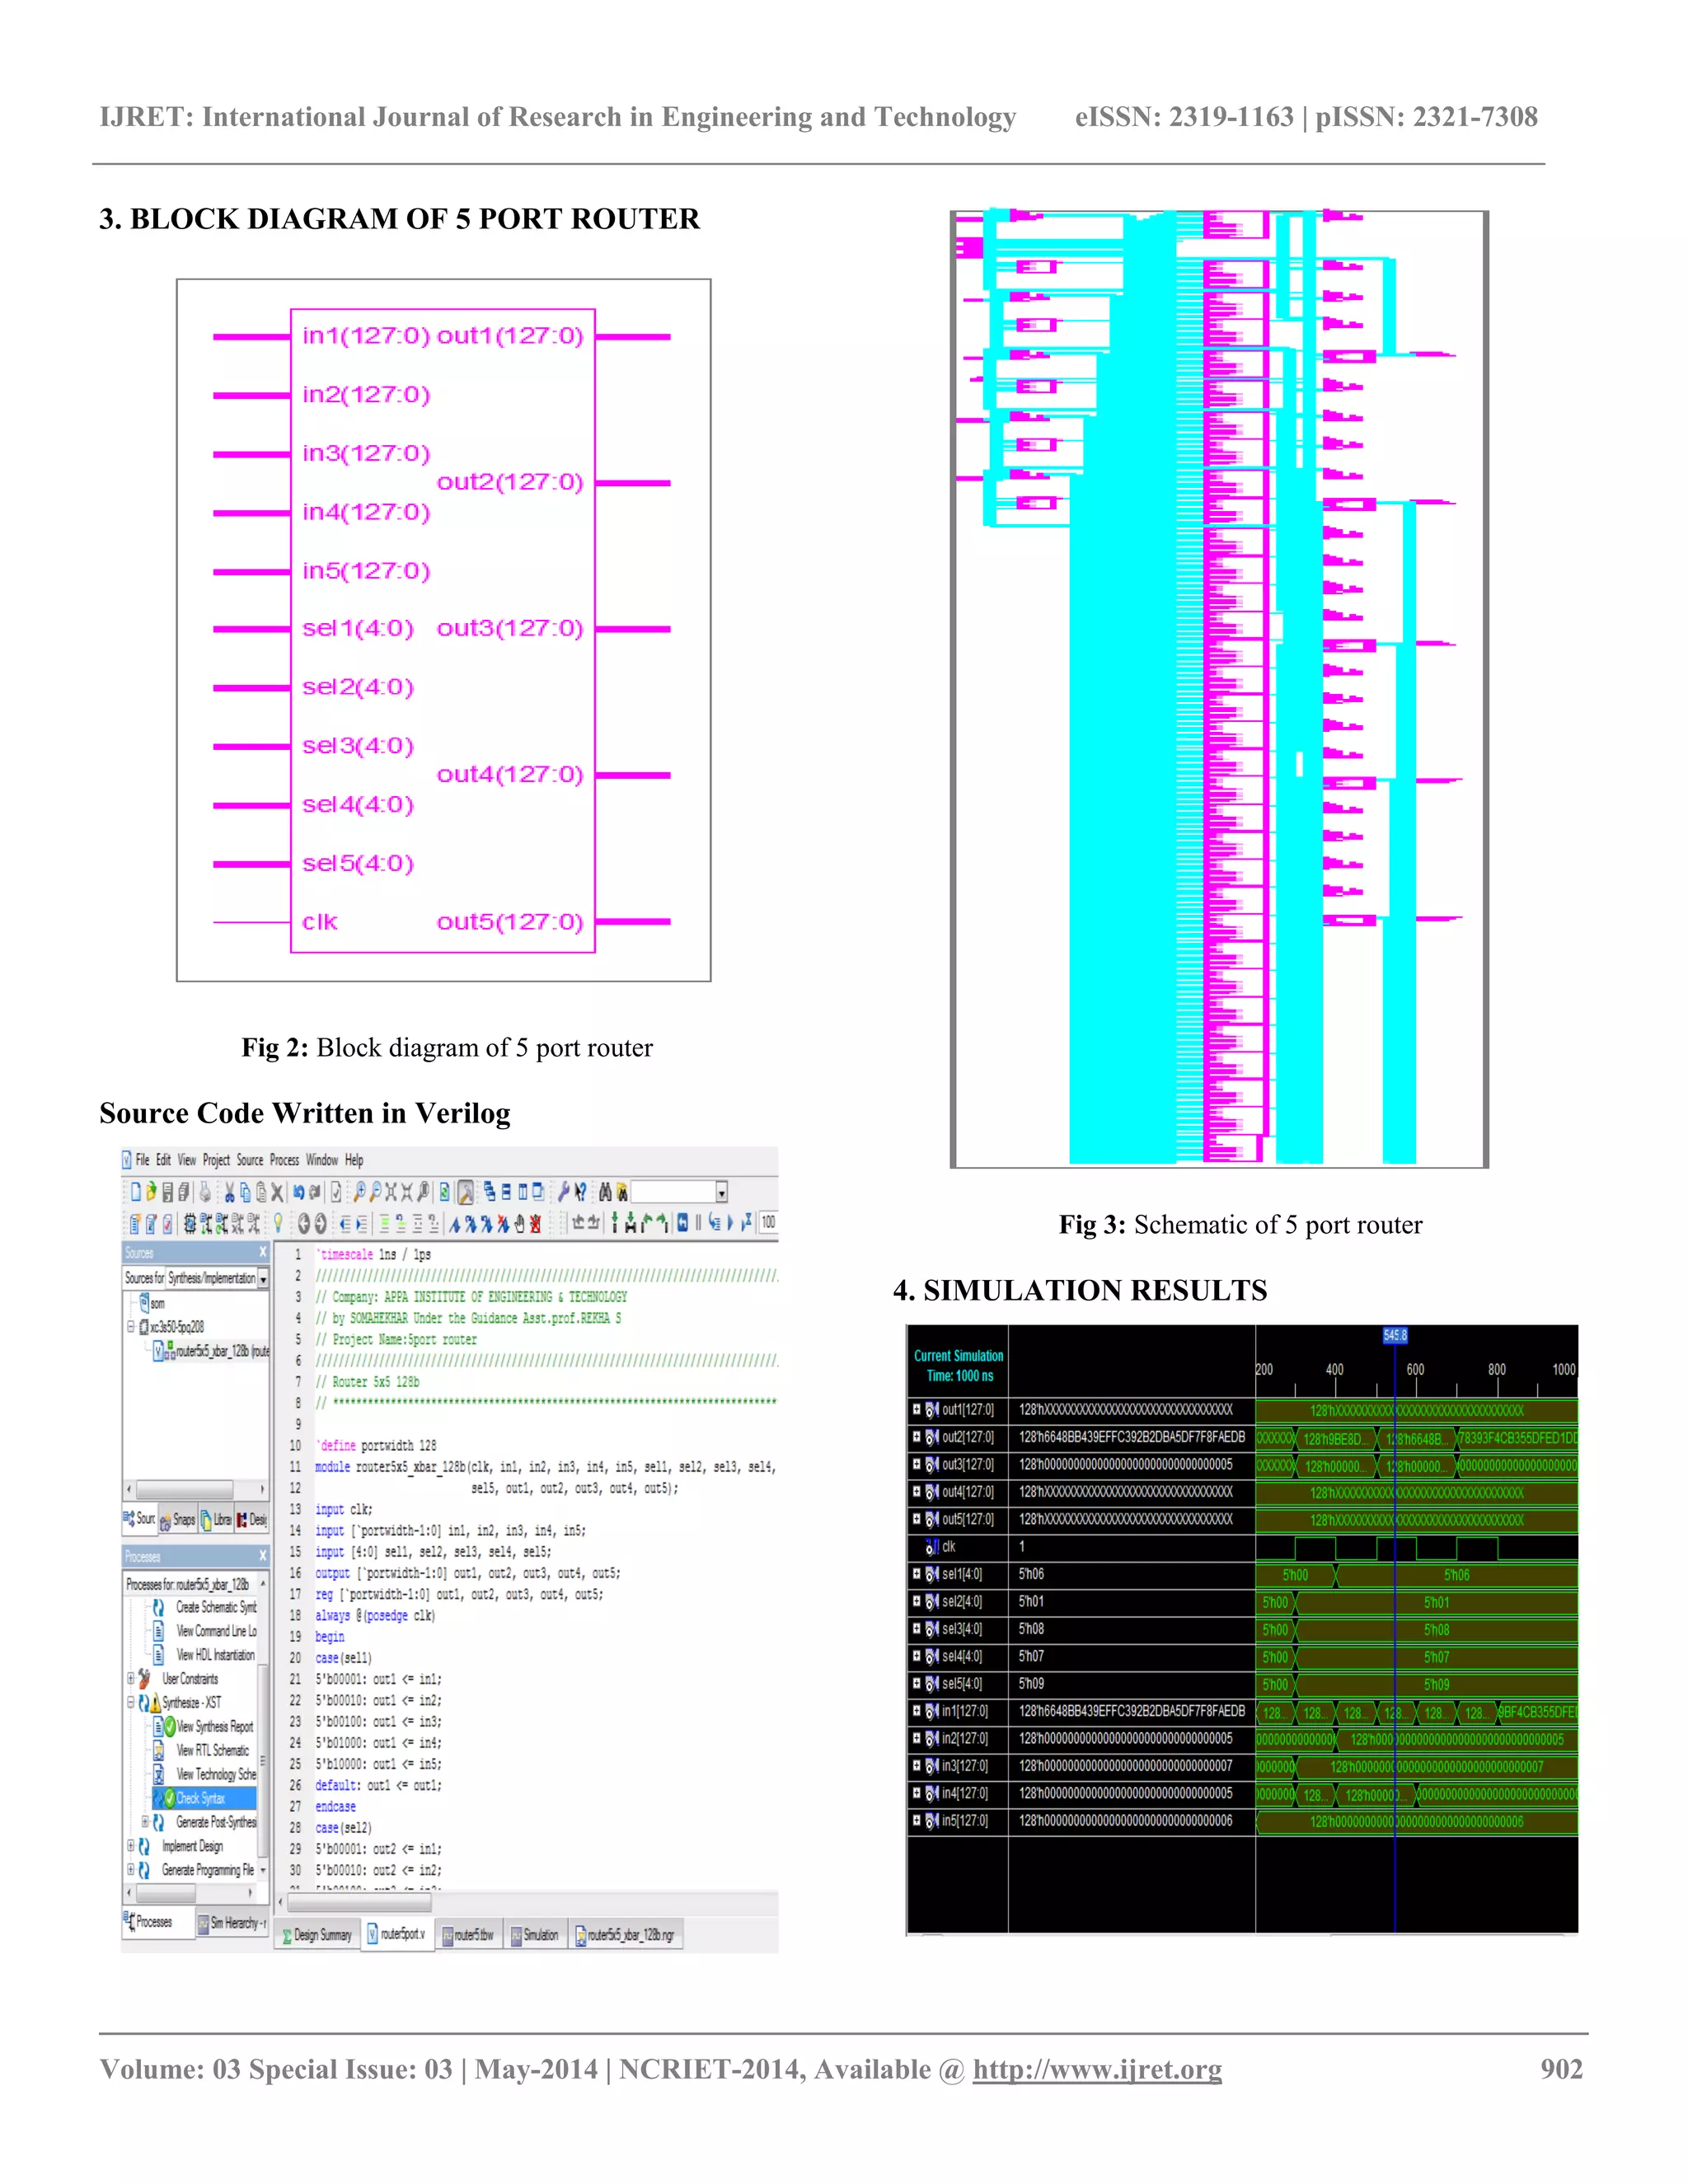Click the lightbulb Language Templates icon

coord(278,1223)
